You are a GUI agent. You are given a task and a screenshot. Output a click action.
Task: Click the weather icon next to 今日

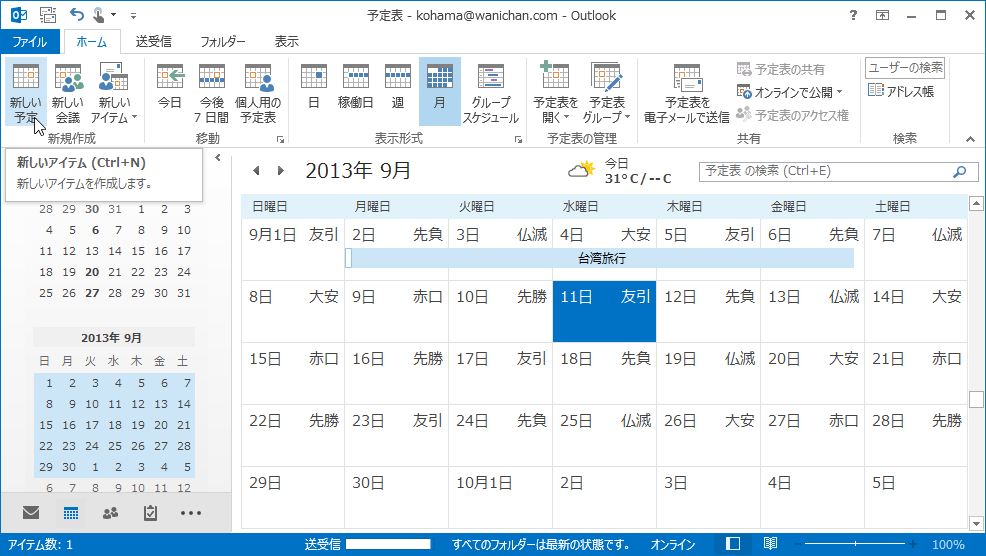(581, 169)
